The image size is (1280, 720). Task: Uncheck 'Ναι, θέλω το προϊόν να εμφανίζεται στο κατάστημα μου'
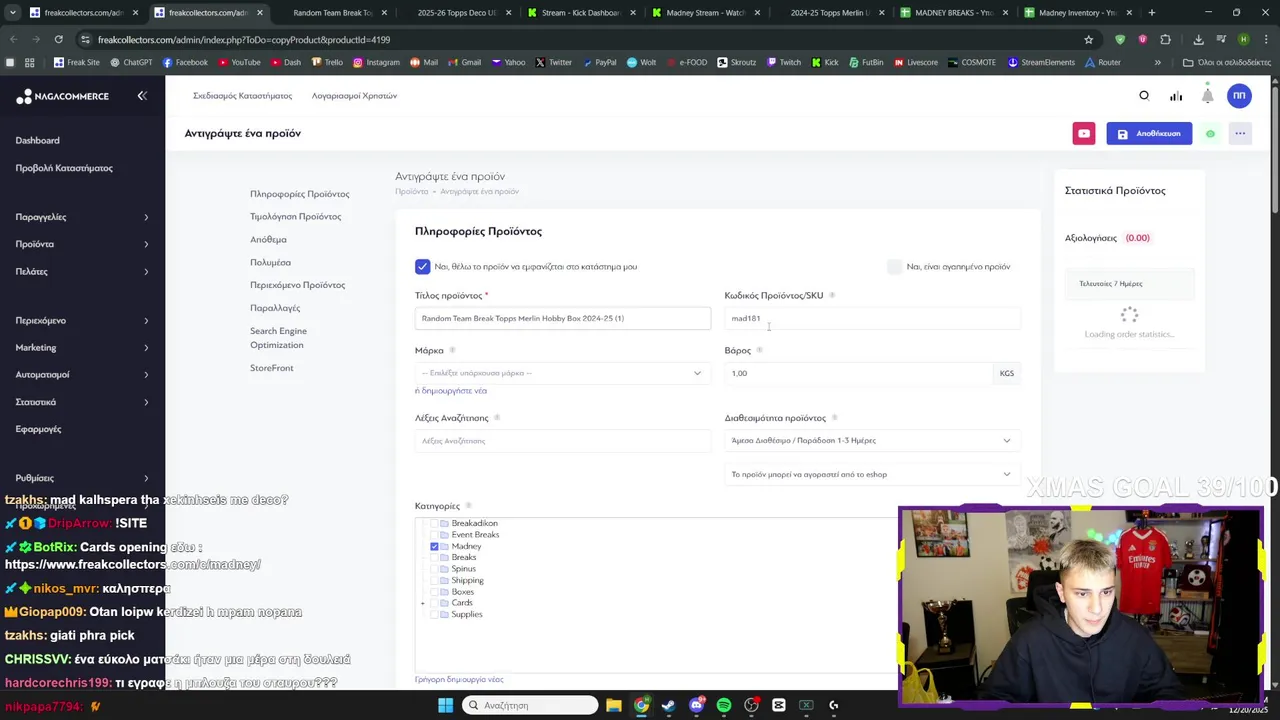(x=423, y=267)
